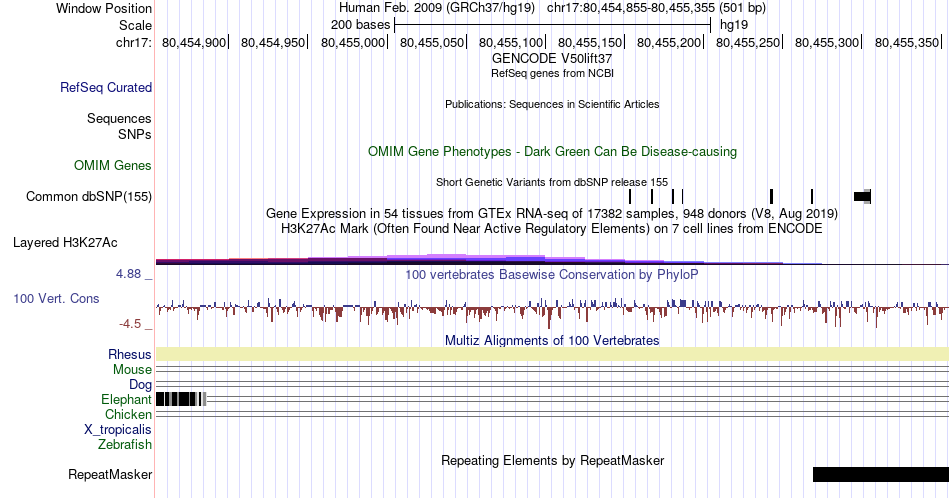Open Publications: Sequences in Scientific Articles title

point(552,104)
